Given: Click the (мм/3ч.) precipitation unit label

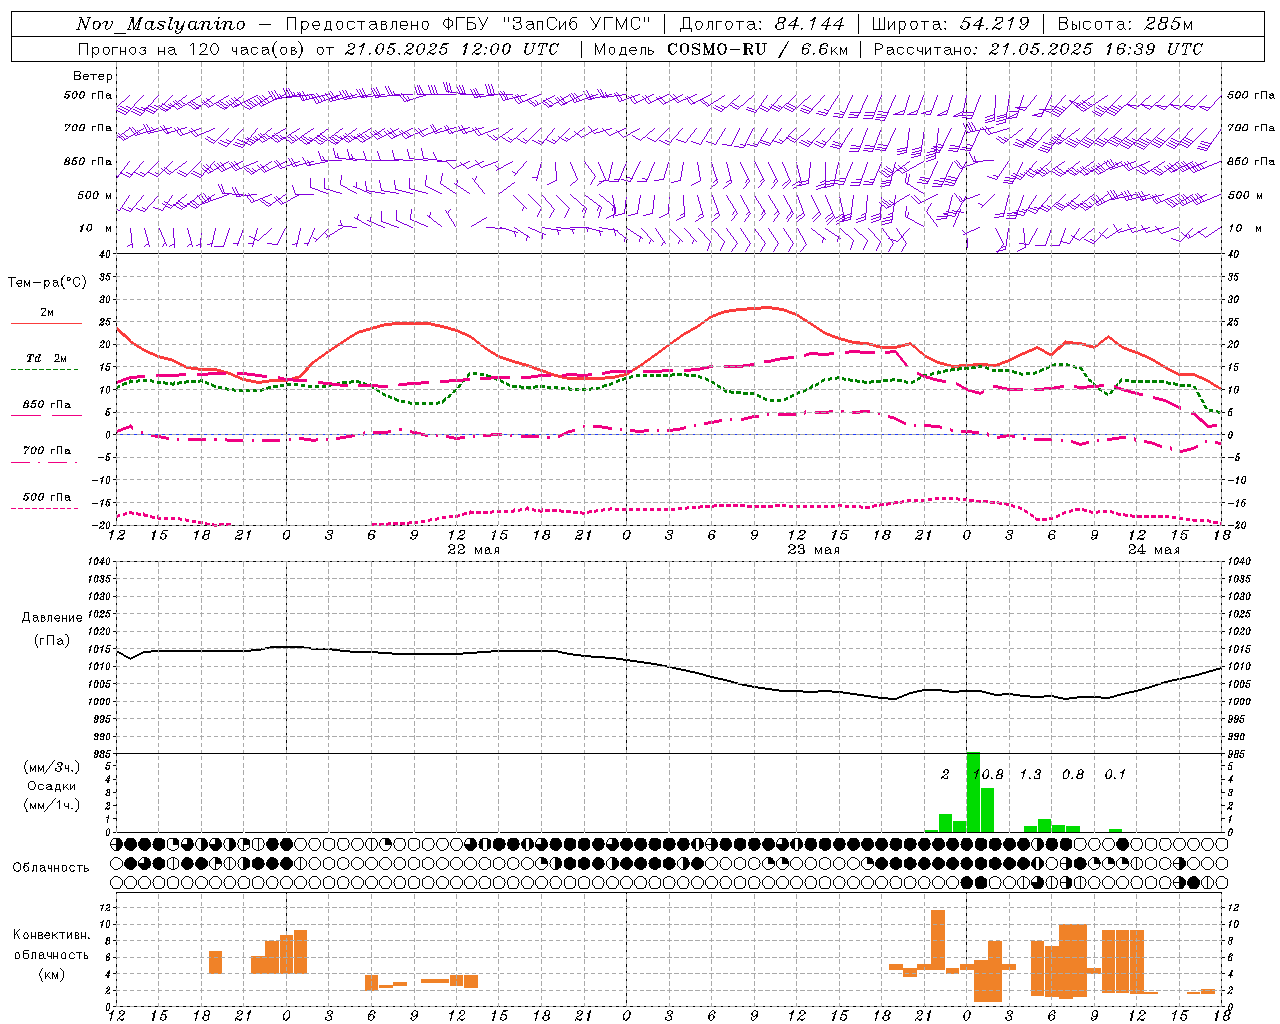Looking at the screenshot, I should (51, 767).
